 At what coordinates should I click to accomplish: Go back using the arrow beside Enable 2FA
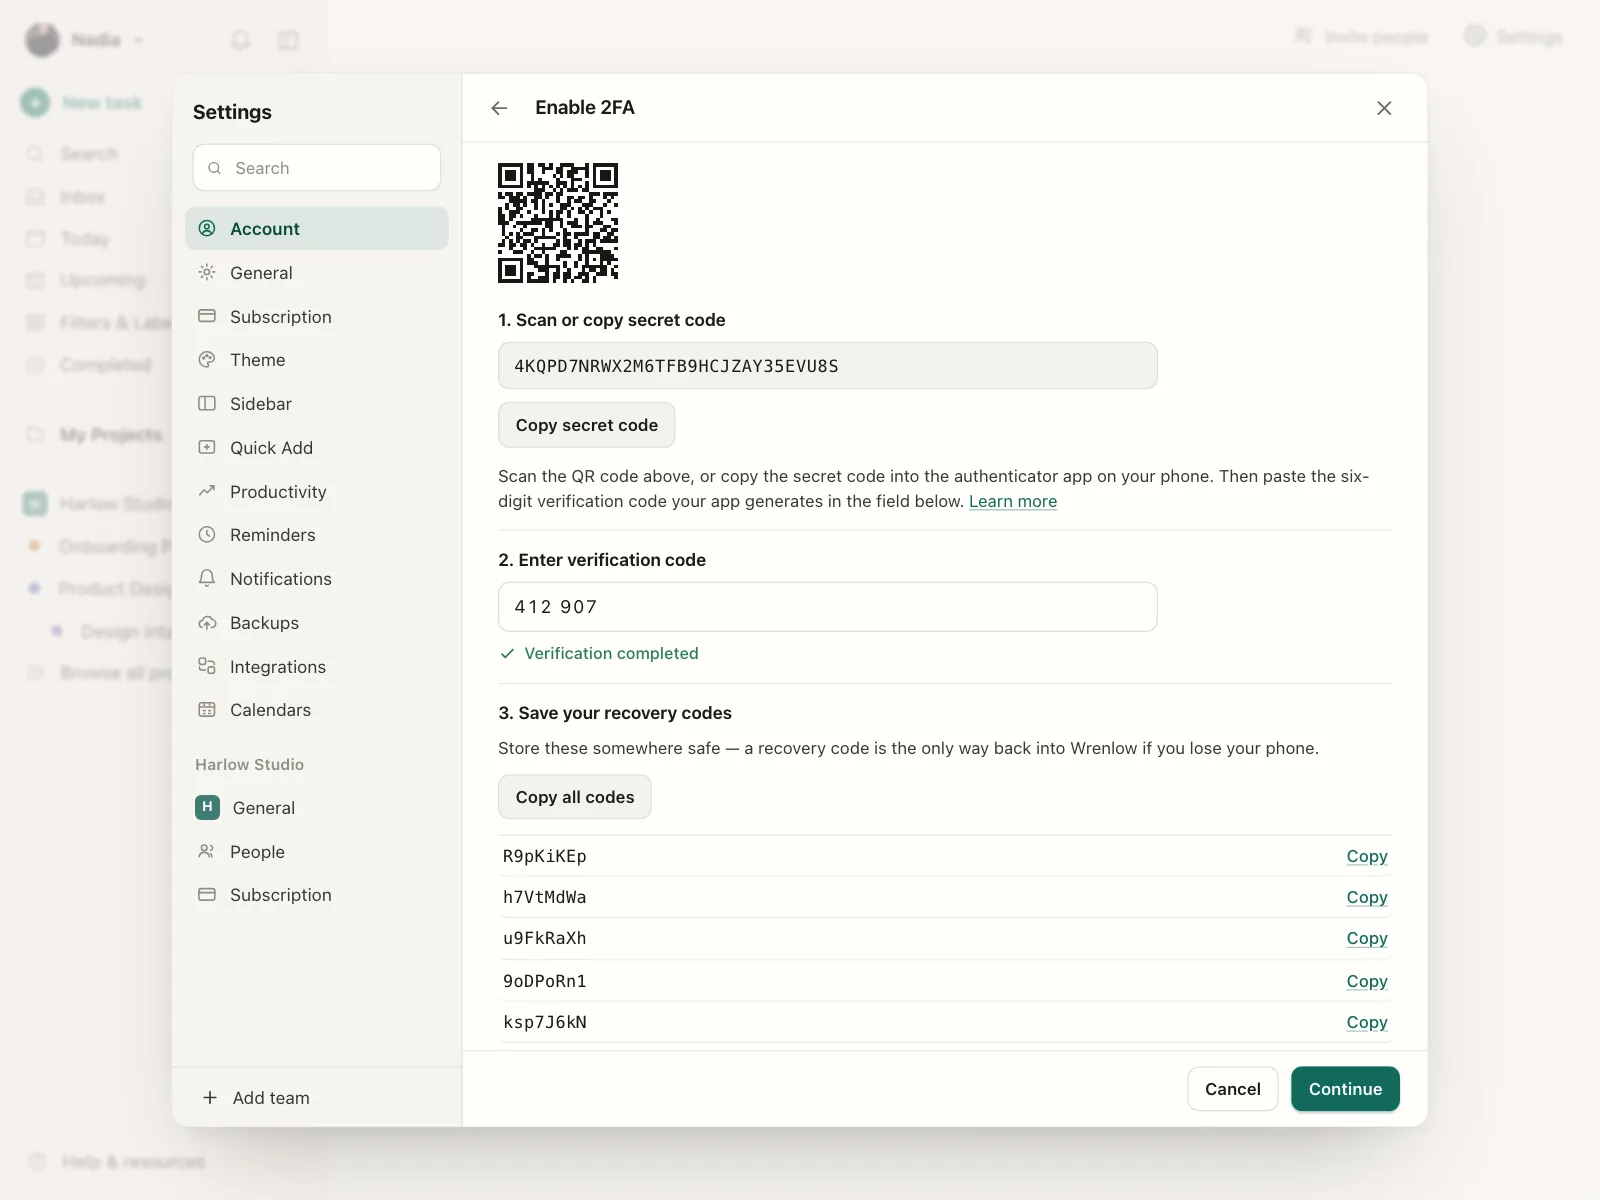coord(499,108)
